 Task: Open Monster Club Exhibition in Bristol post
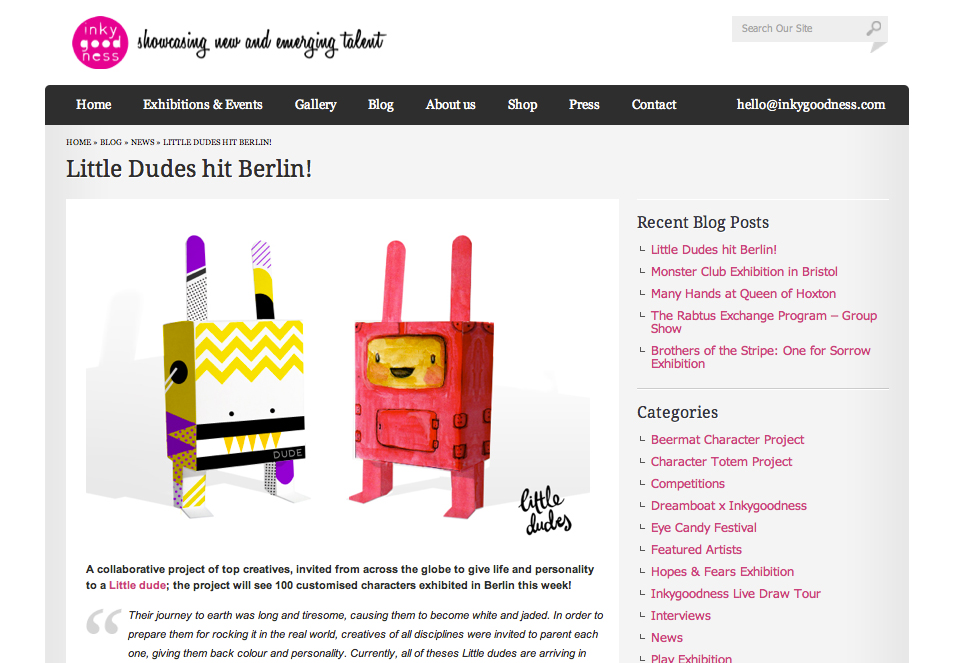[744, 272]
